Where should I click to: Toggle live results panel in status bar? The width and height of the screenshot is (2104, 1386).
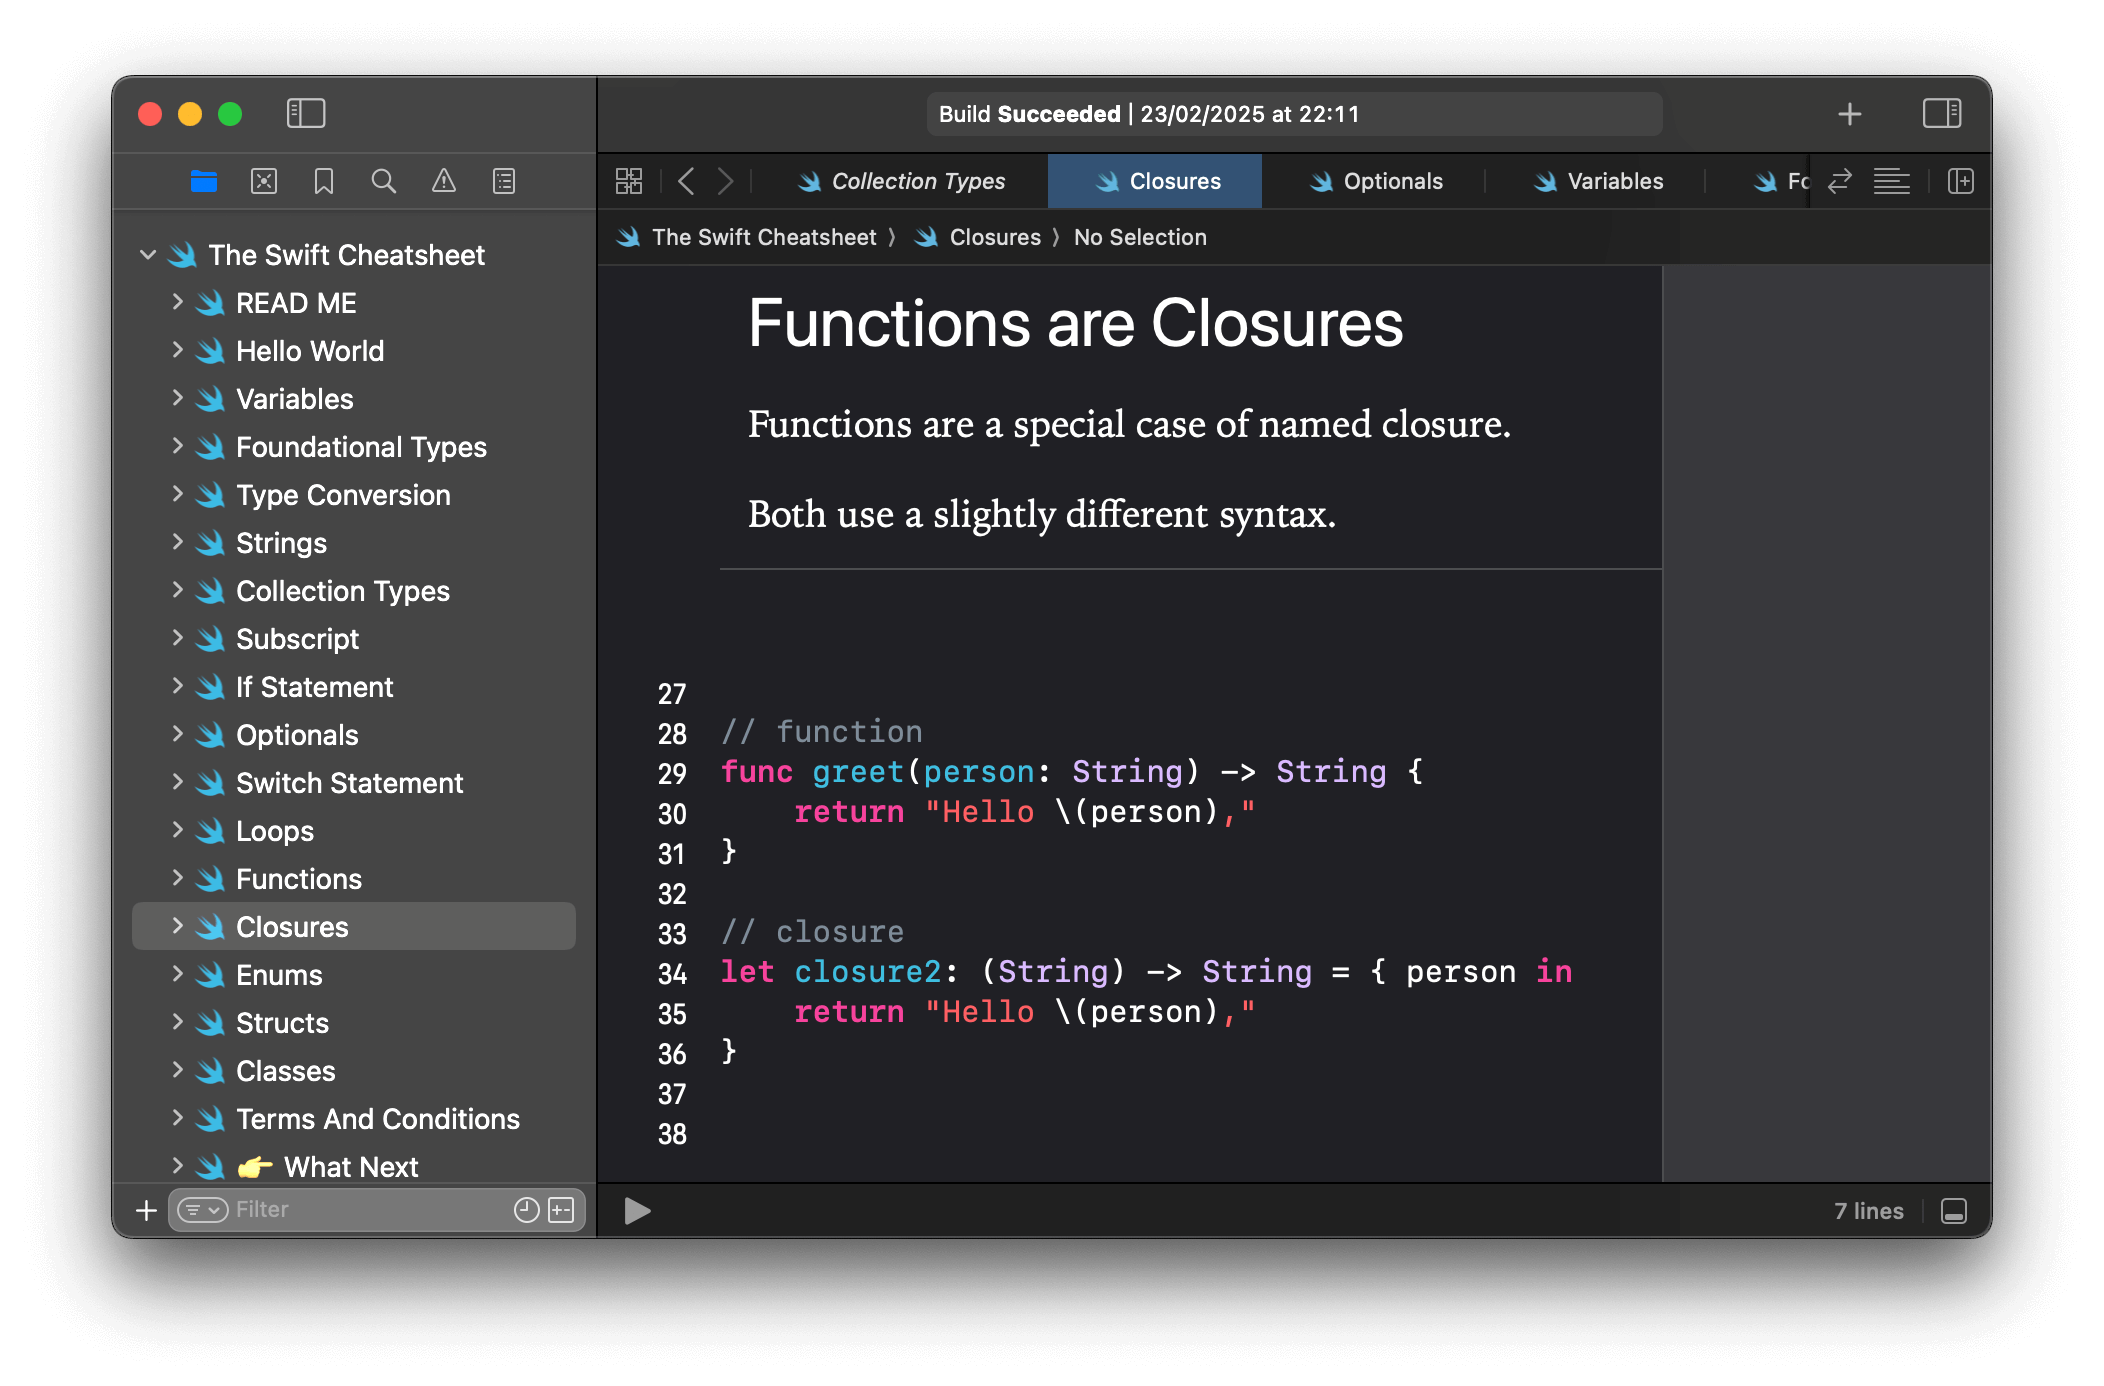pos(1953,1211)
